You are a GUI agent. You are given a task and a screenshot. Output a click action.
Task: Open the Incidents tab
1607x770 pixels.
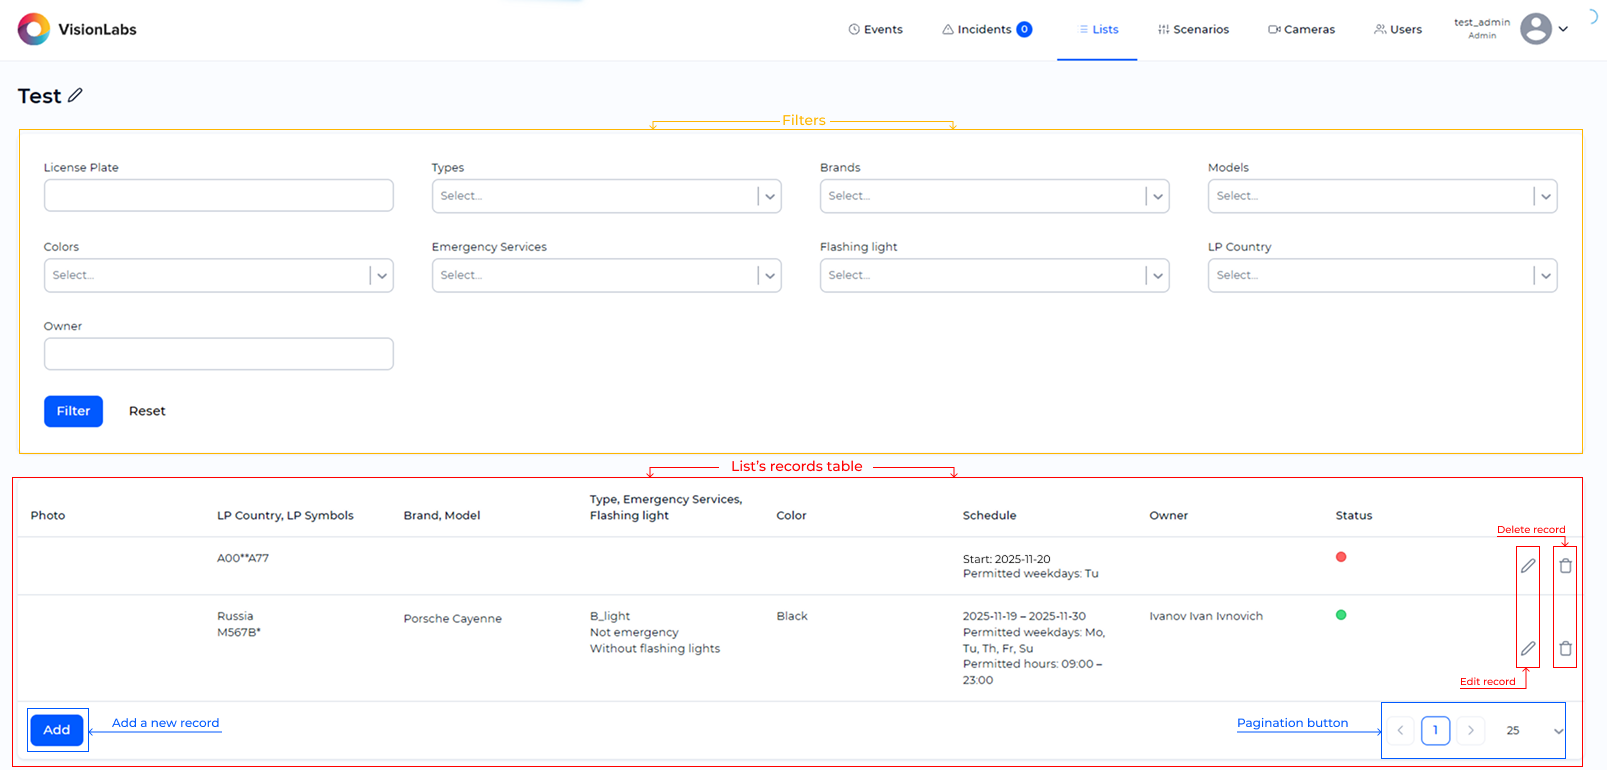986,29
